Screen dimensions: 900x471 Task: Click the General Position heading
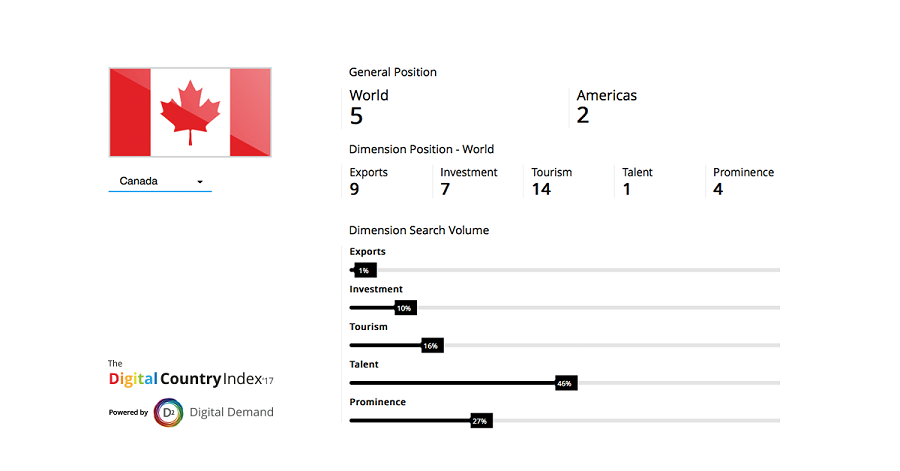(x=393, y=72)
